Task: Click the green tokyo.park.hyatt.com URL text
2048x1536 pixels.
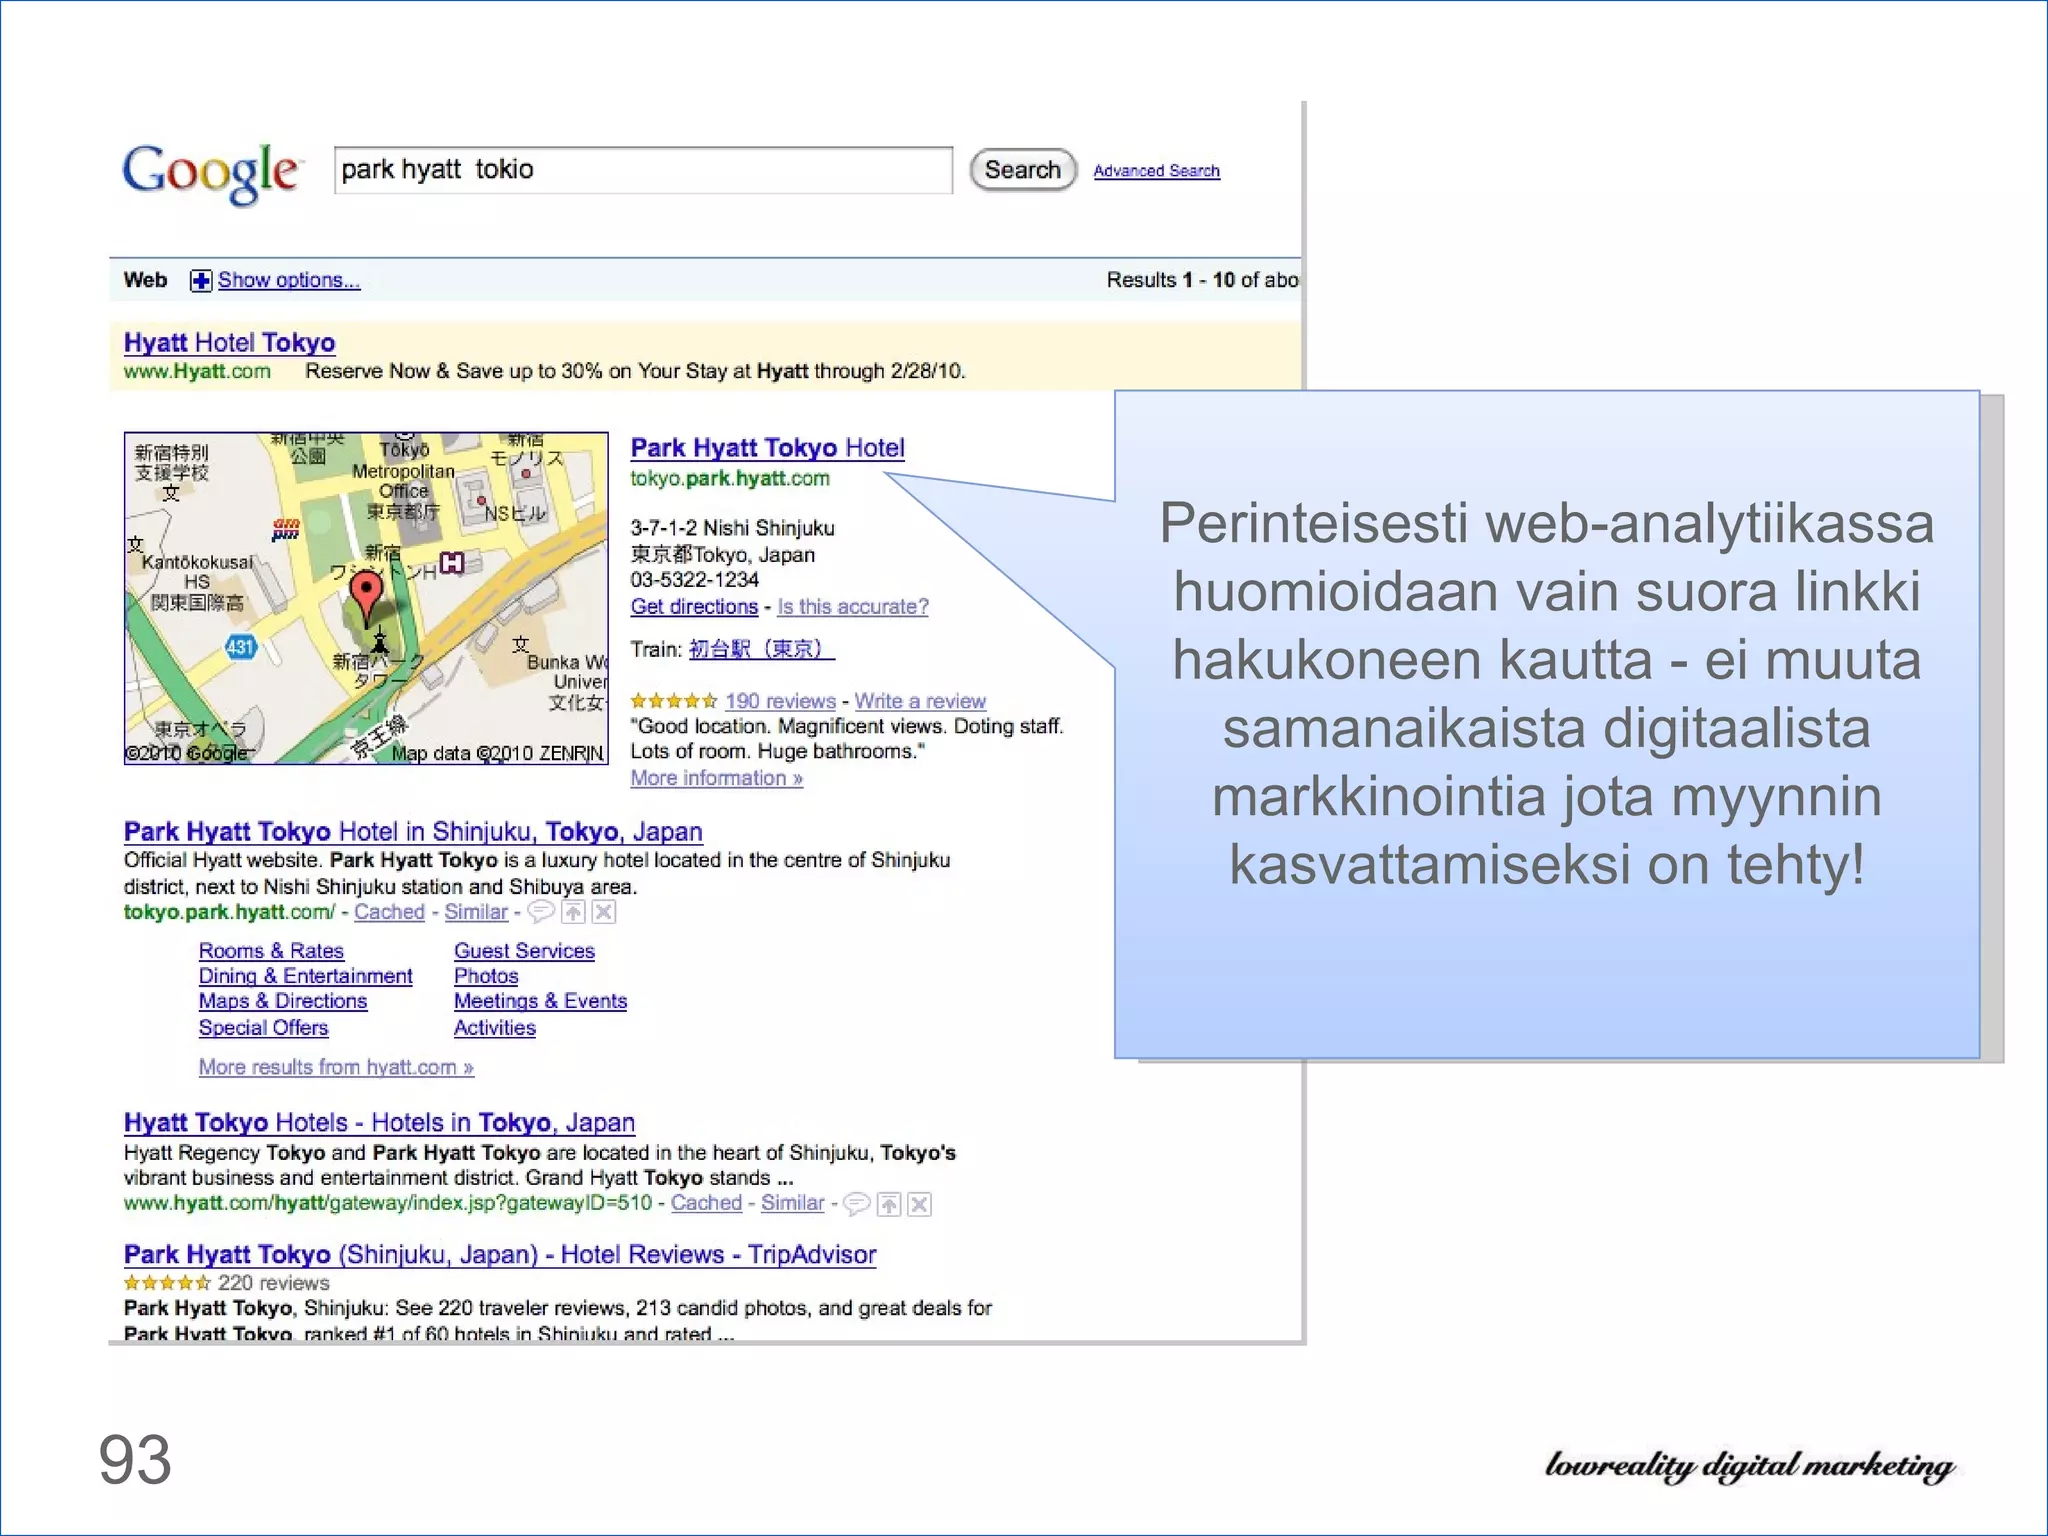Action: 730,479
